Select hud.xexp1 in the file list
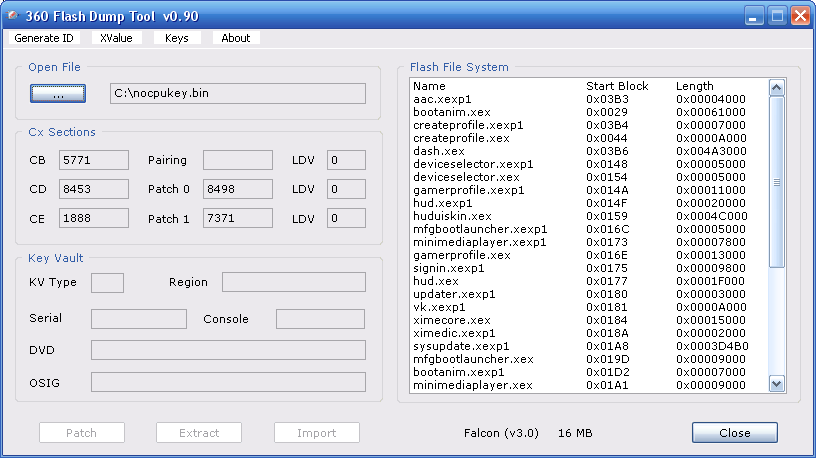 point(588,203)
